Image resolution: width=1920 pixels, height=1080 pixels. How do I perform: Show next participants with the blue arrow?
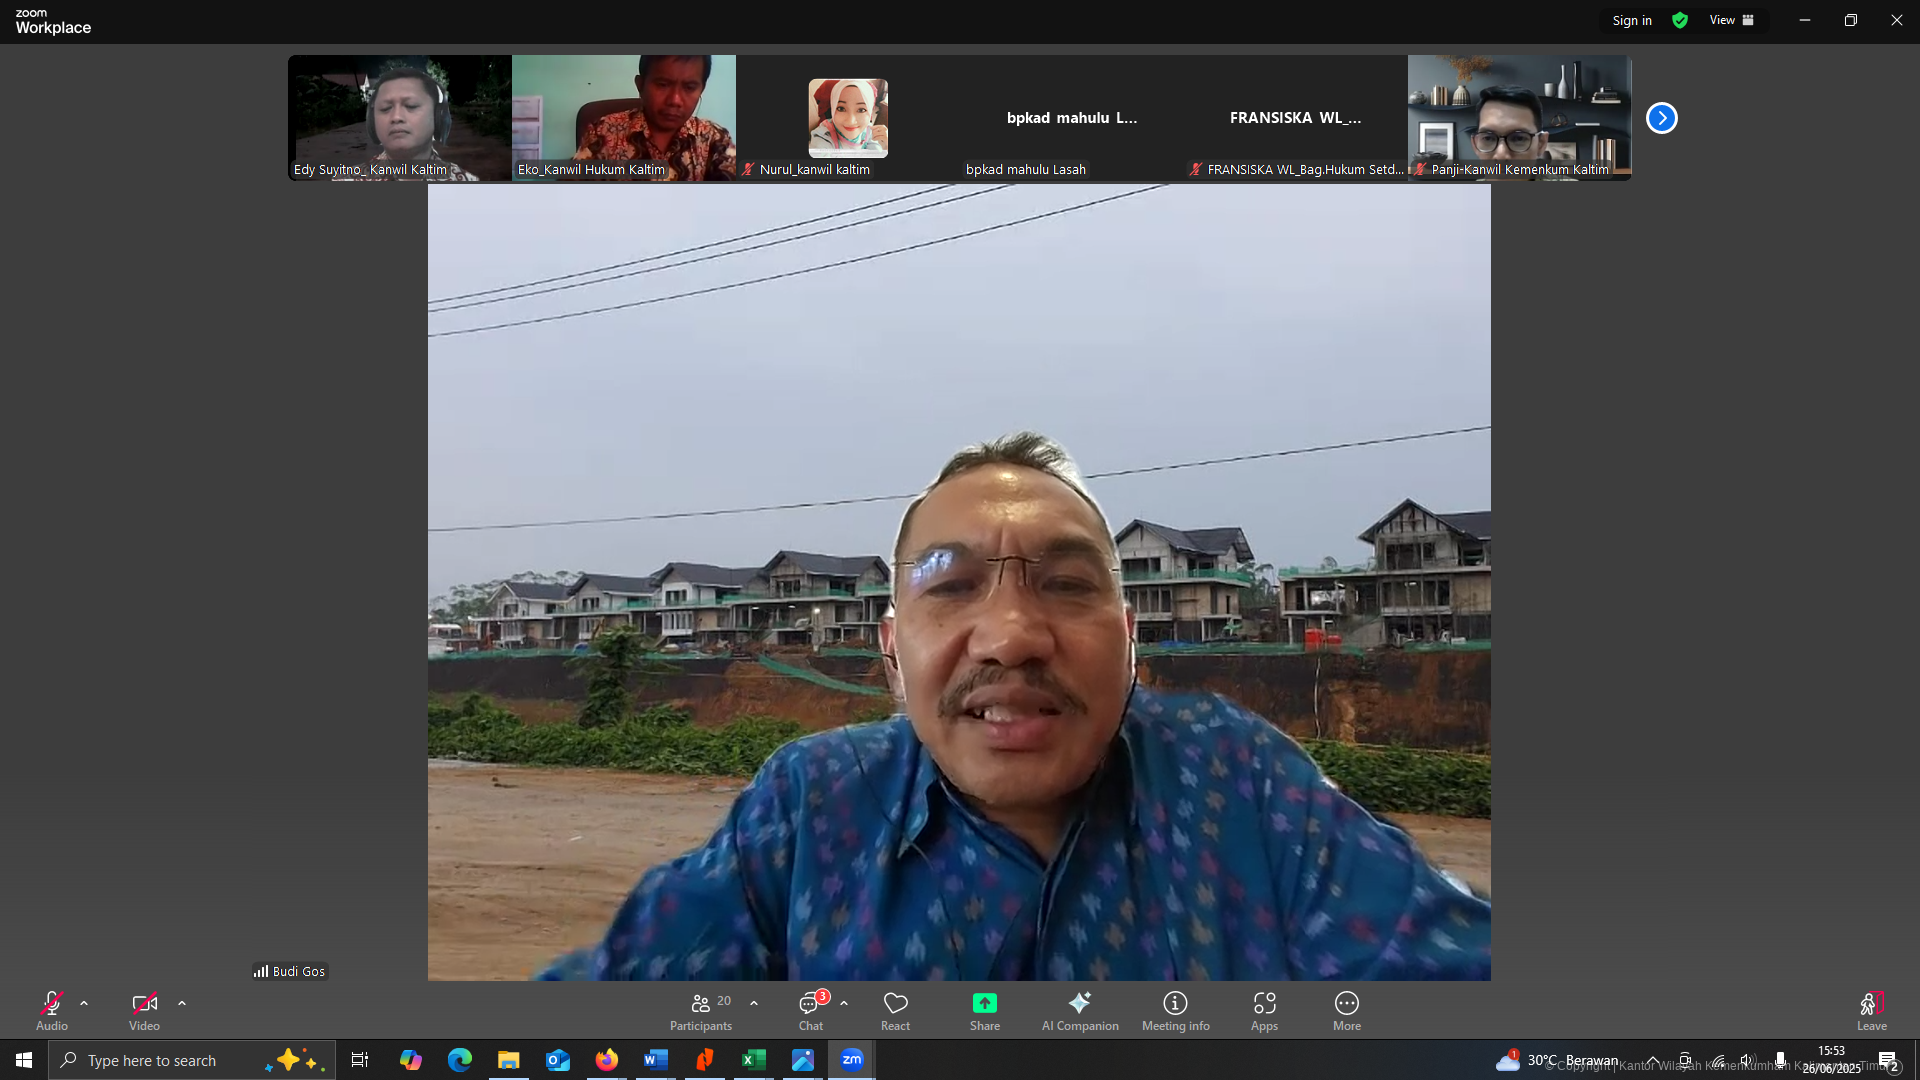(1662, 118)
